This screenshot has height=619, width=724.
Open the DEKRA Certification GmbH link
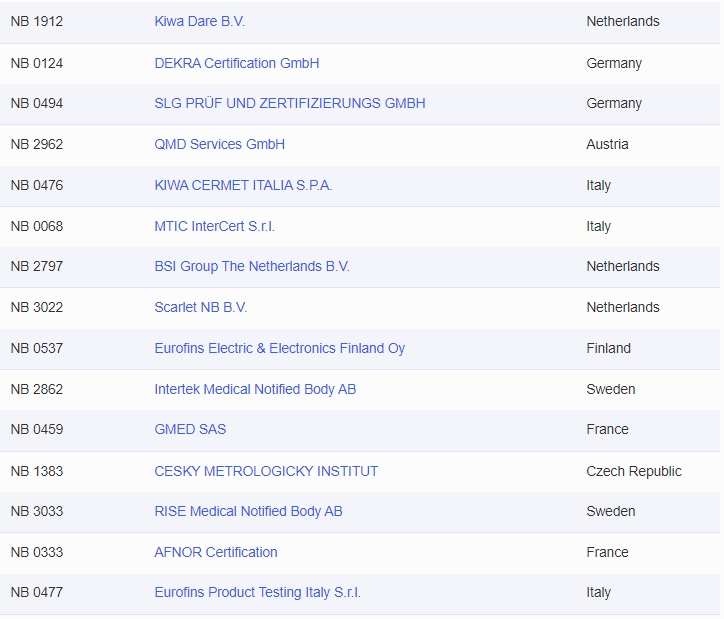(x=237, y=63)
